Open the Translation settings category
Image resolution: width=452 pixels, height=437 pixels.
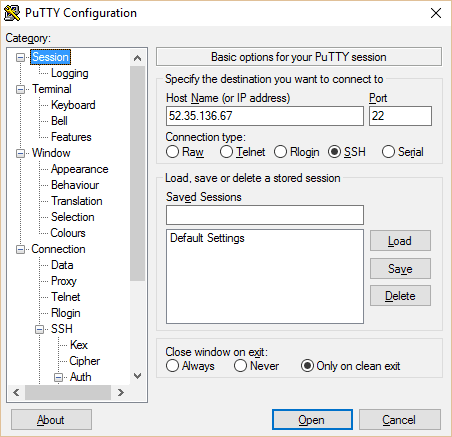pos(77,201)
